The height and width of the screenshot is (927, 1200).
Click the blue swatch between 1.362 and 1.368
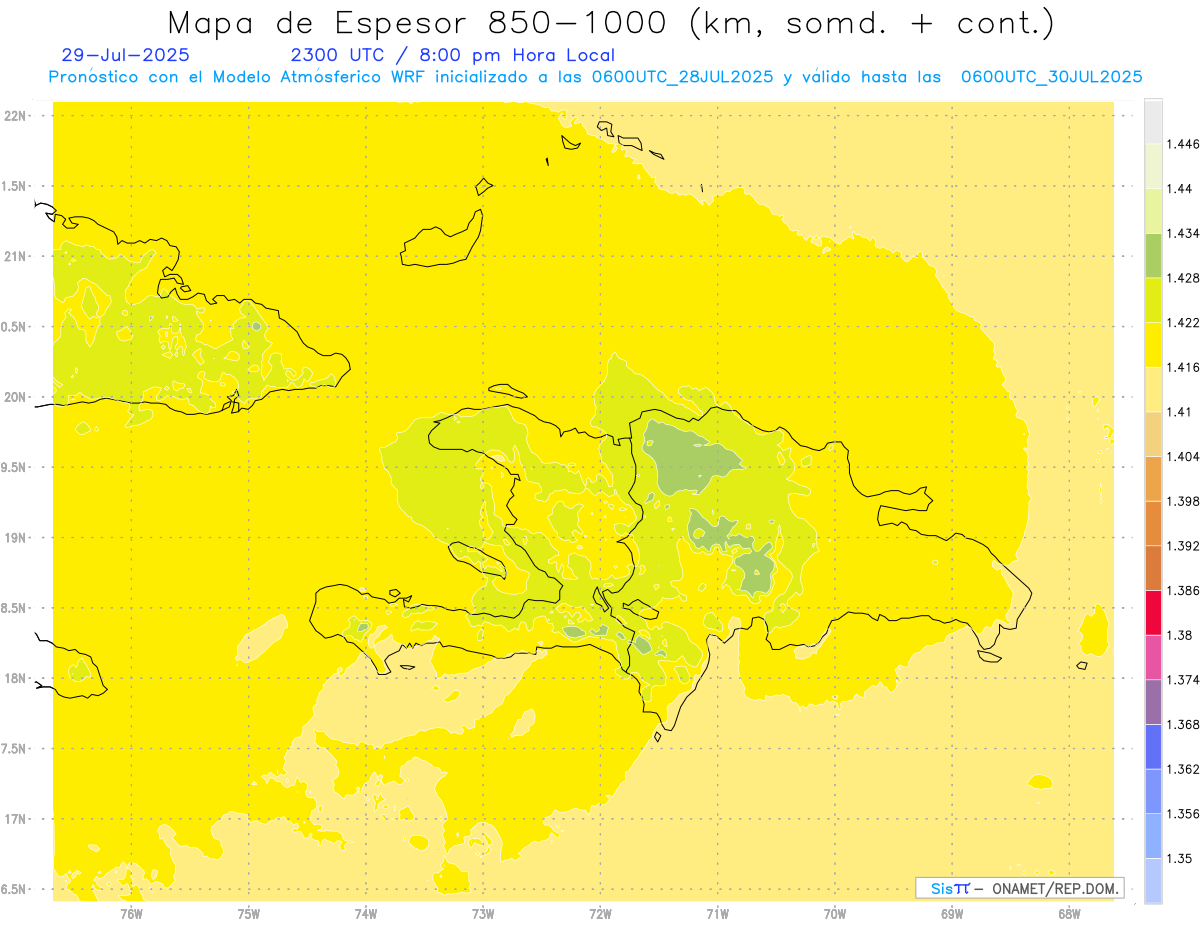point(1153,746)
